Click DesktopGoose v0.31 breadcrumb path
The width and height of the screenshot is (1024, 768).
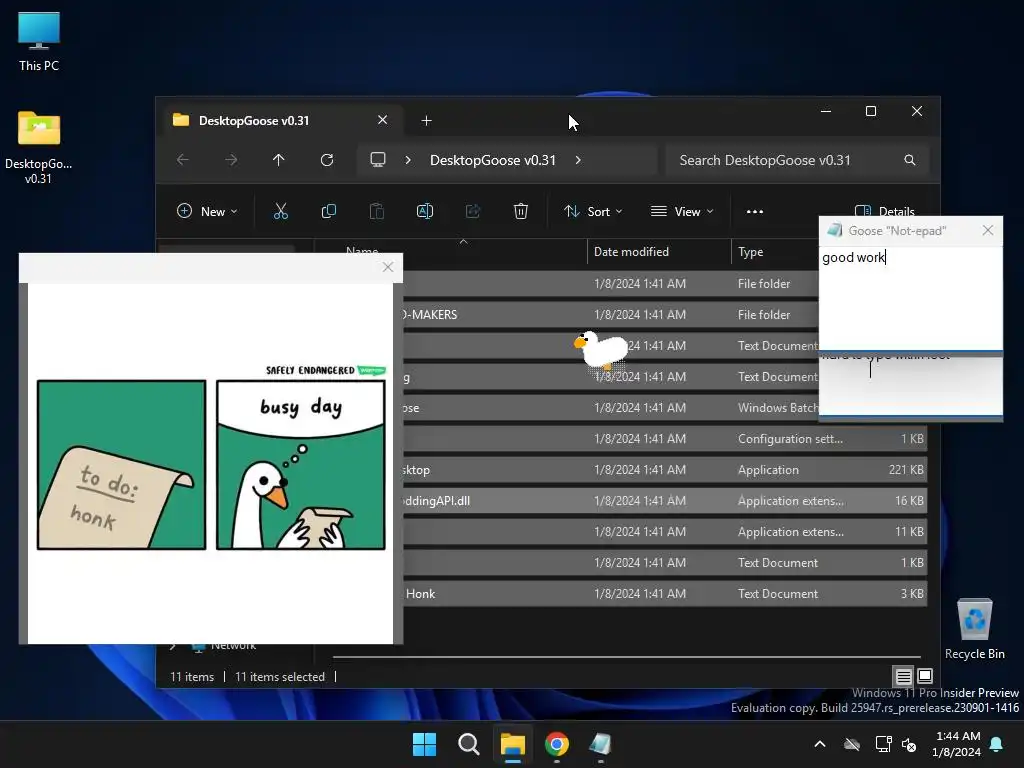coord(493,160)
